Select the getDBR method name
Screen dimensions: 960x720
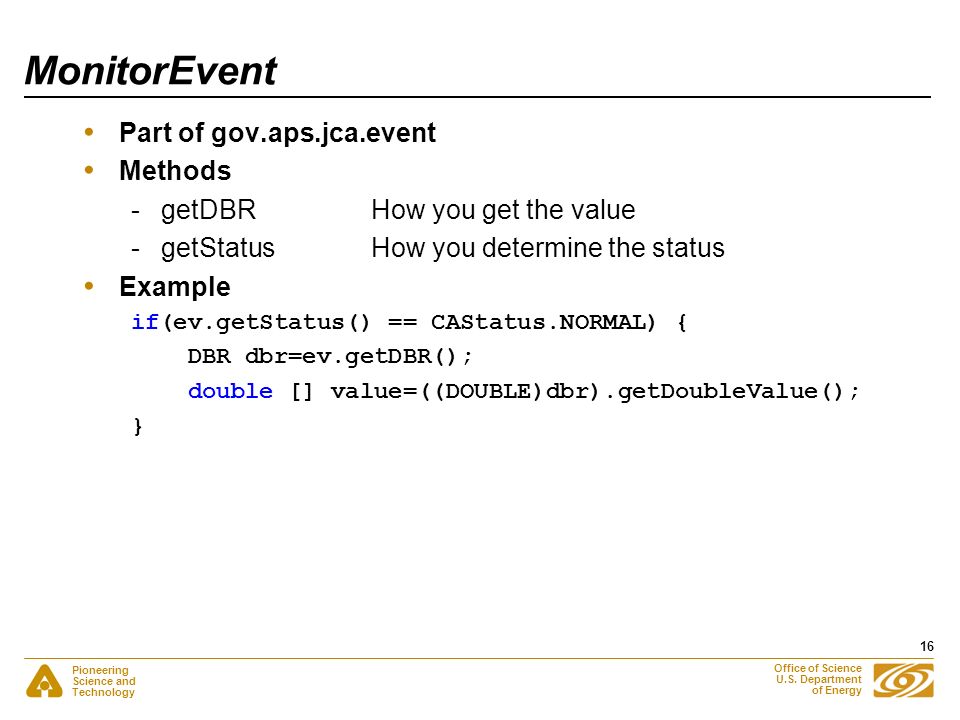(208, 210)
